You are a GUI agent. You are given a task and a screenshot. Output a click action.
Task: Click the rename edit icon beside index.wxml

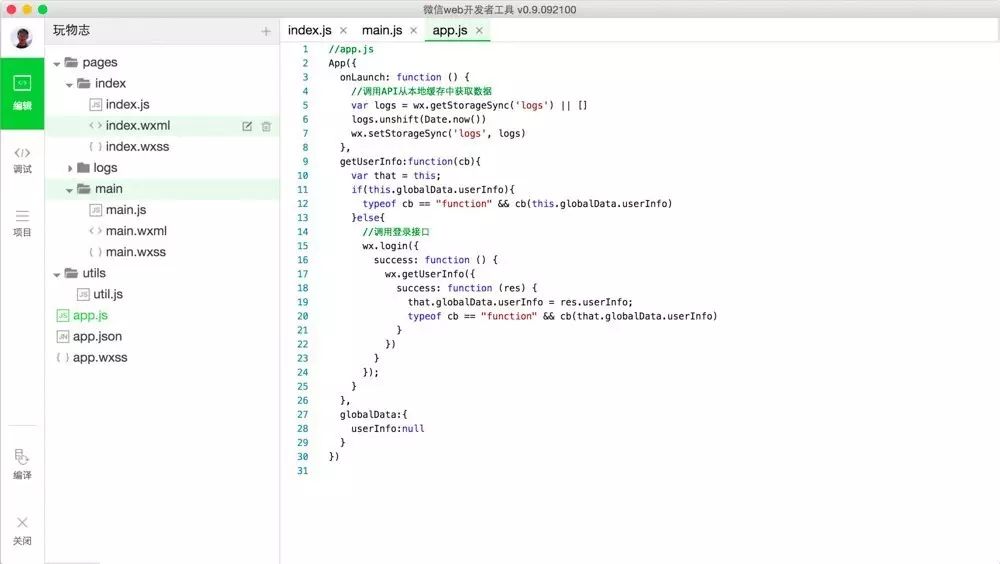pos(247,126)
